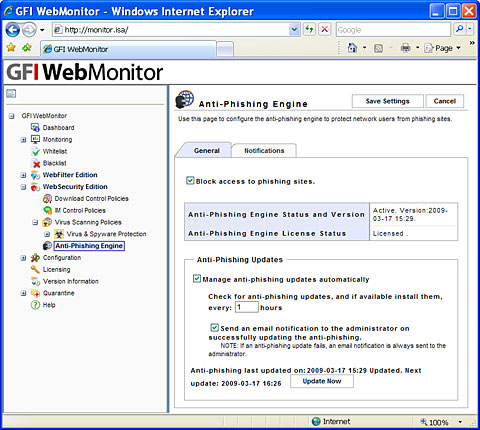Open the zoom level dropdown arrow
This screenshot has width=480, height=430.
click(x=460, y=422)
